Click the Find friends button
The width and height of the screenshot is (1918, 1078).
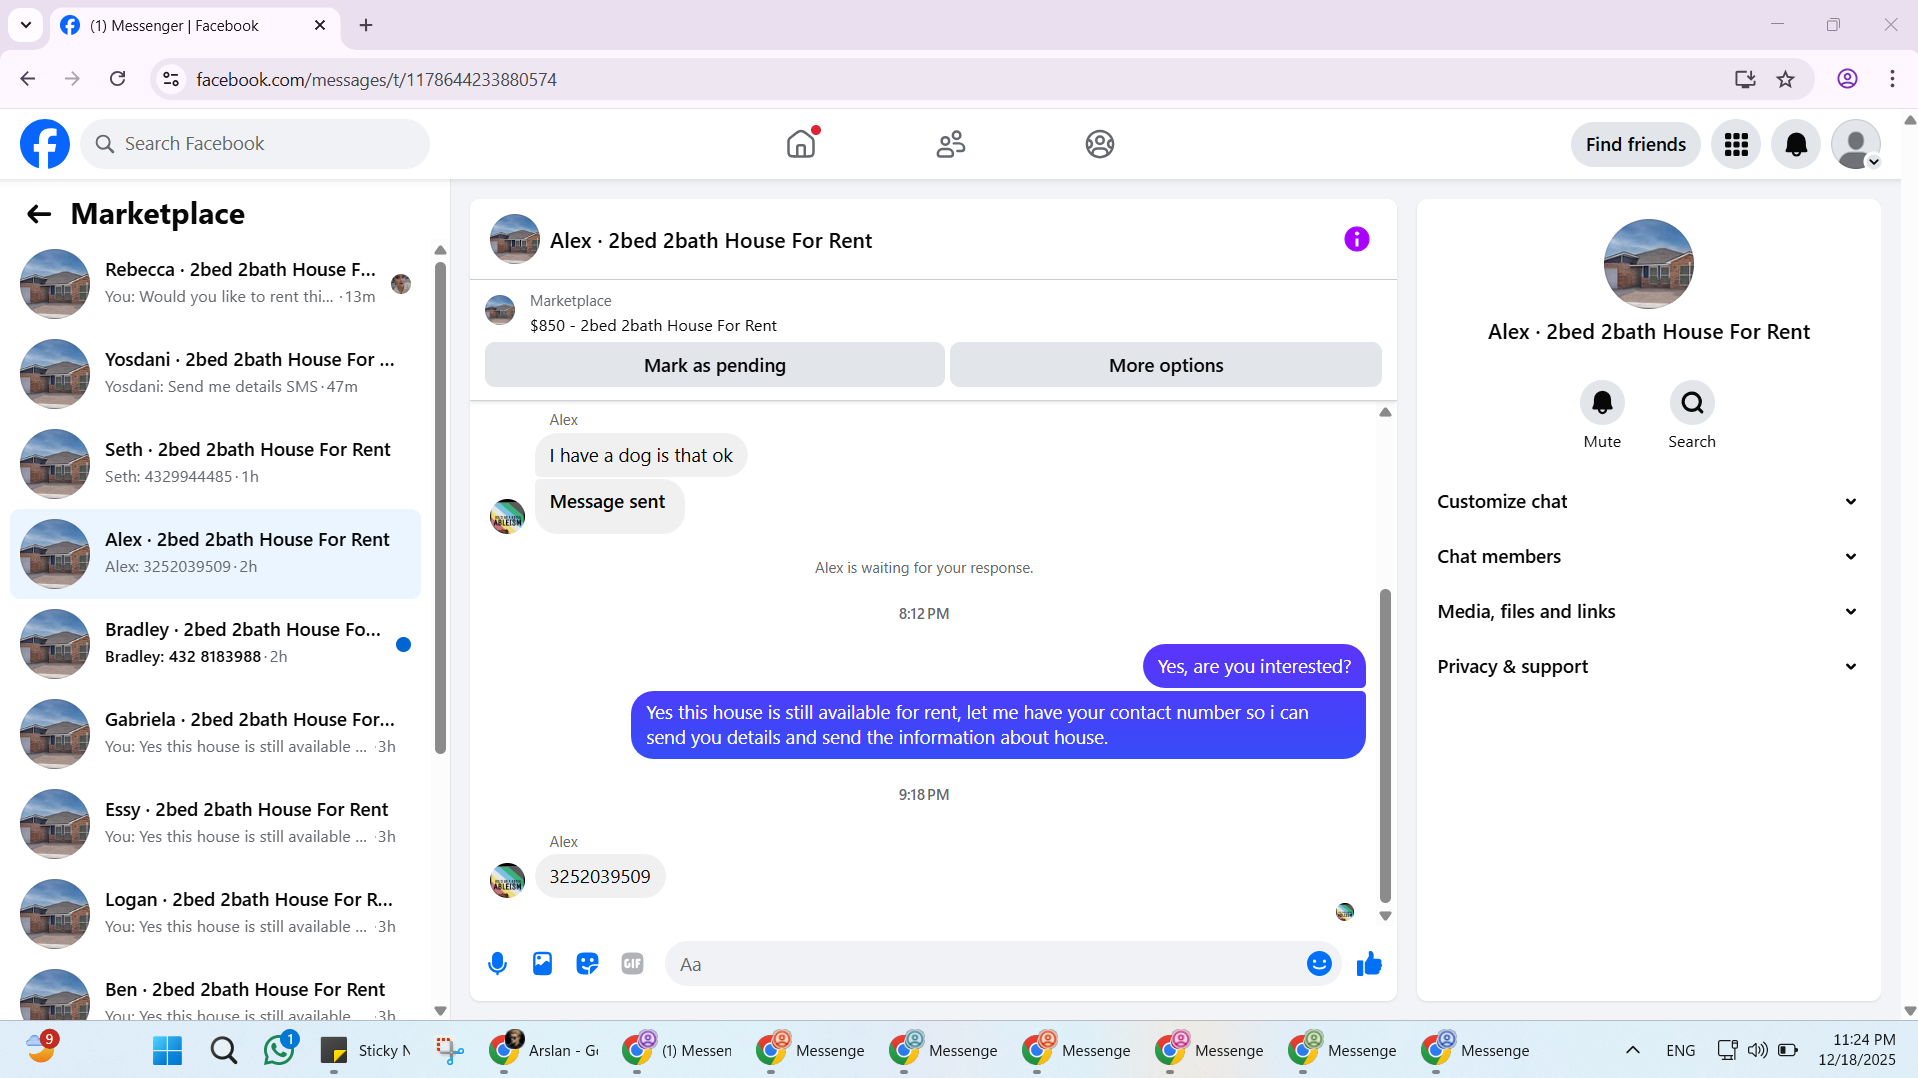[1635, 145]
